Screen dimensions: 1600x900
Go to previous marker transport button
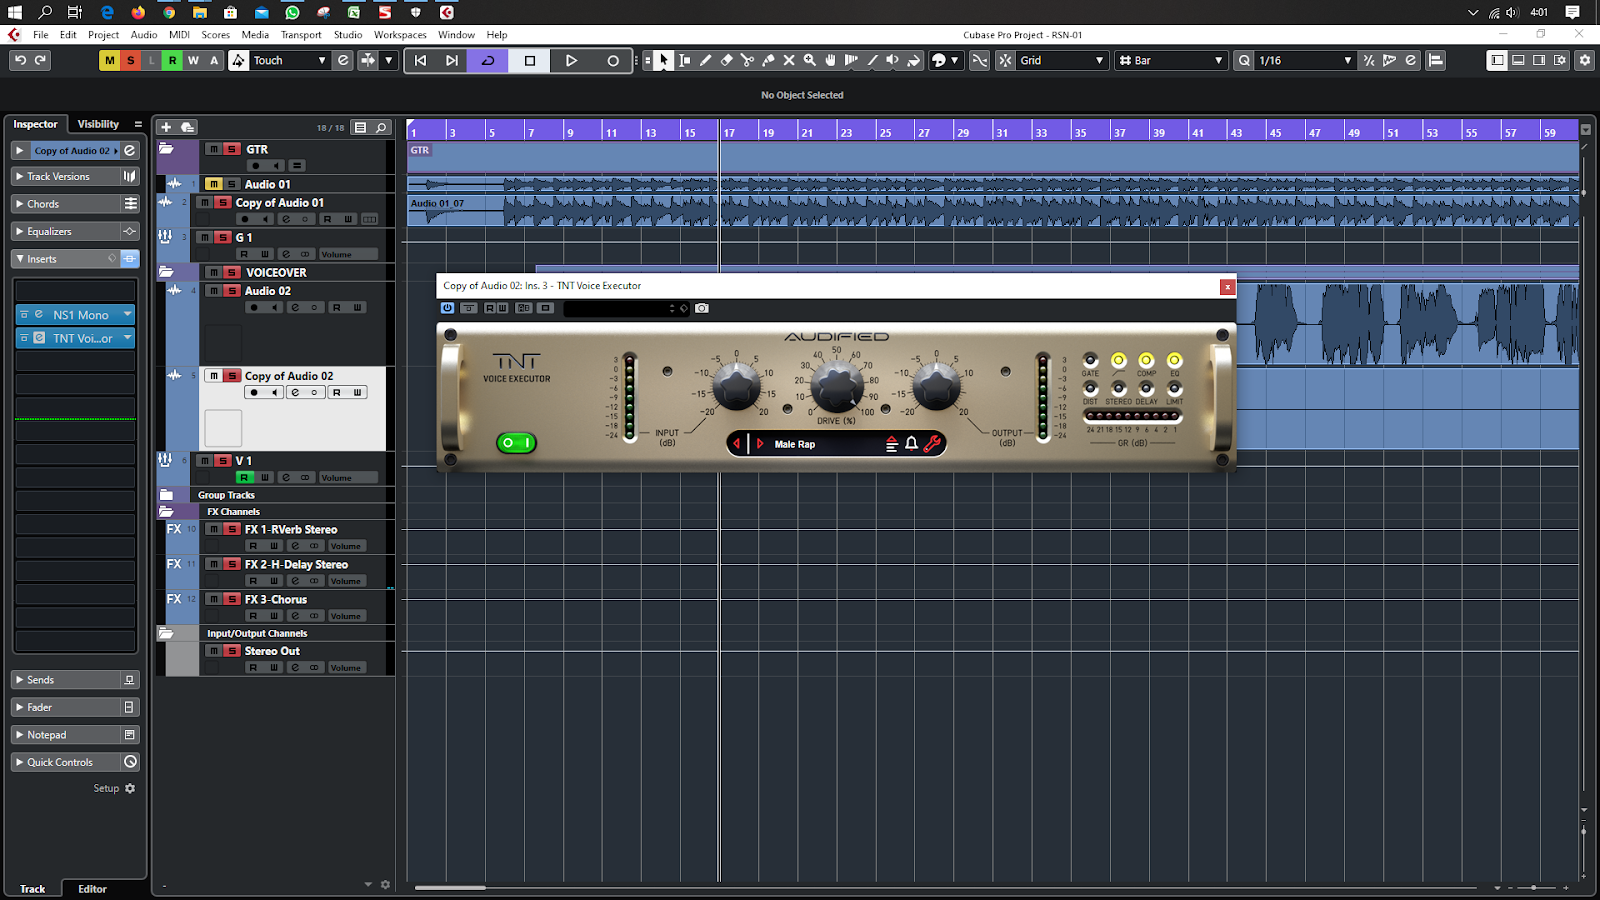pos(421,60)
